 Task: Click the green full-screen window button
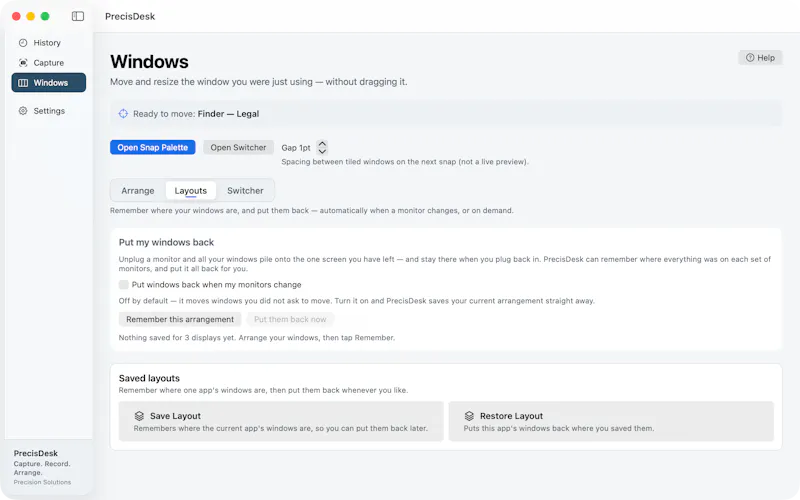click(45, 16)
